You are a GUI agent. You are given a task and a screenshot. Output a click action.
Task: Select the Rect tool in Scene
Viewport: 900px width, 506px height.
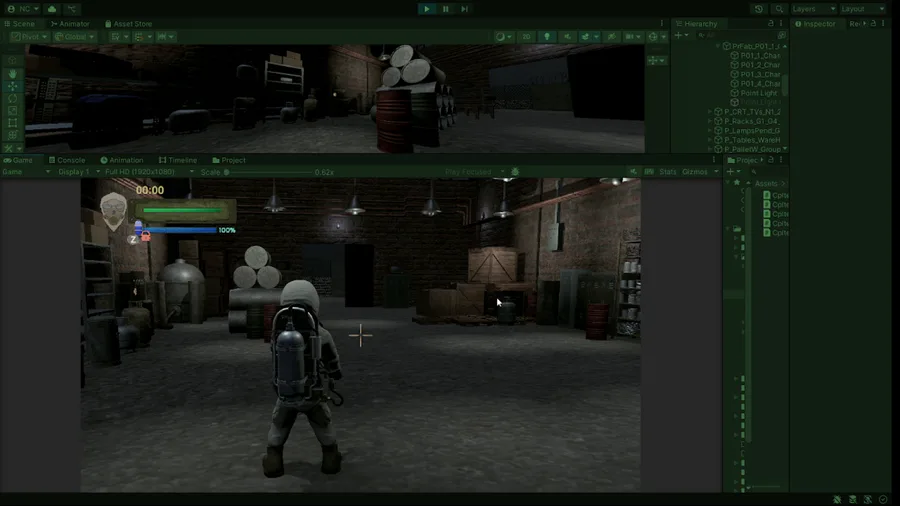13,123
